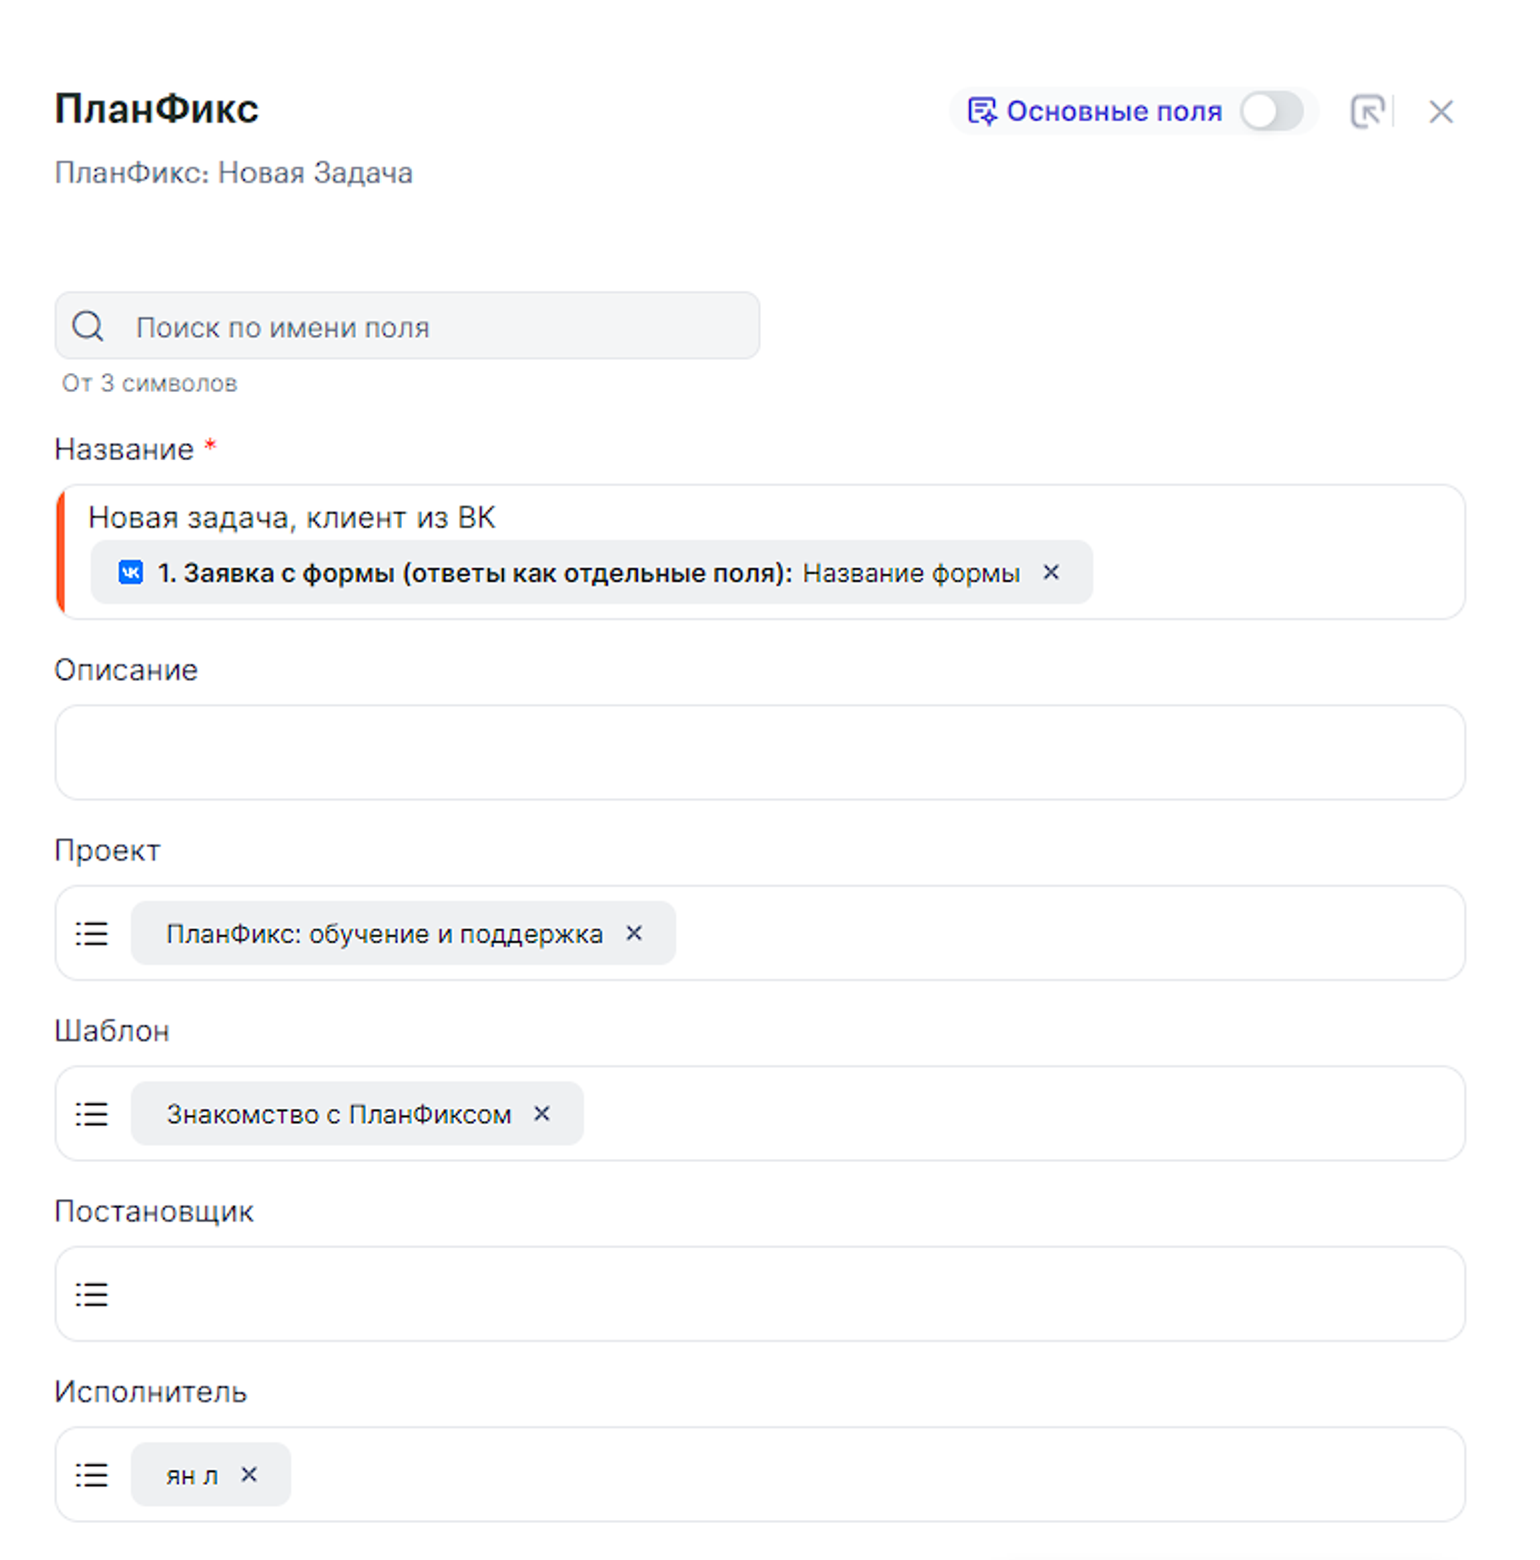Select the Знакомство с ПланФиксом chip
This screenshot has width=1540, height=1560.
(338, 1114)
